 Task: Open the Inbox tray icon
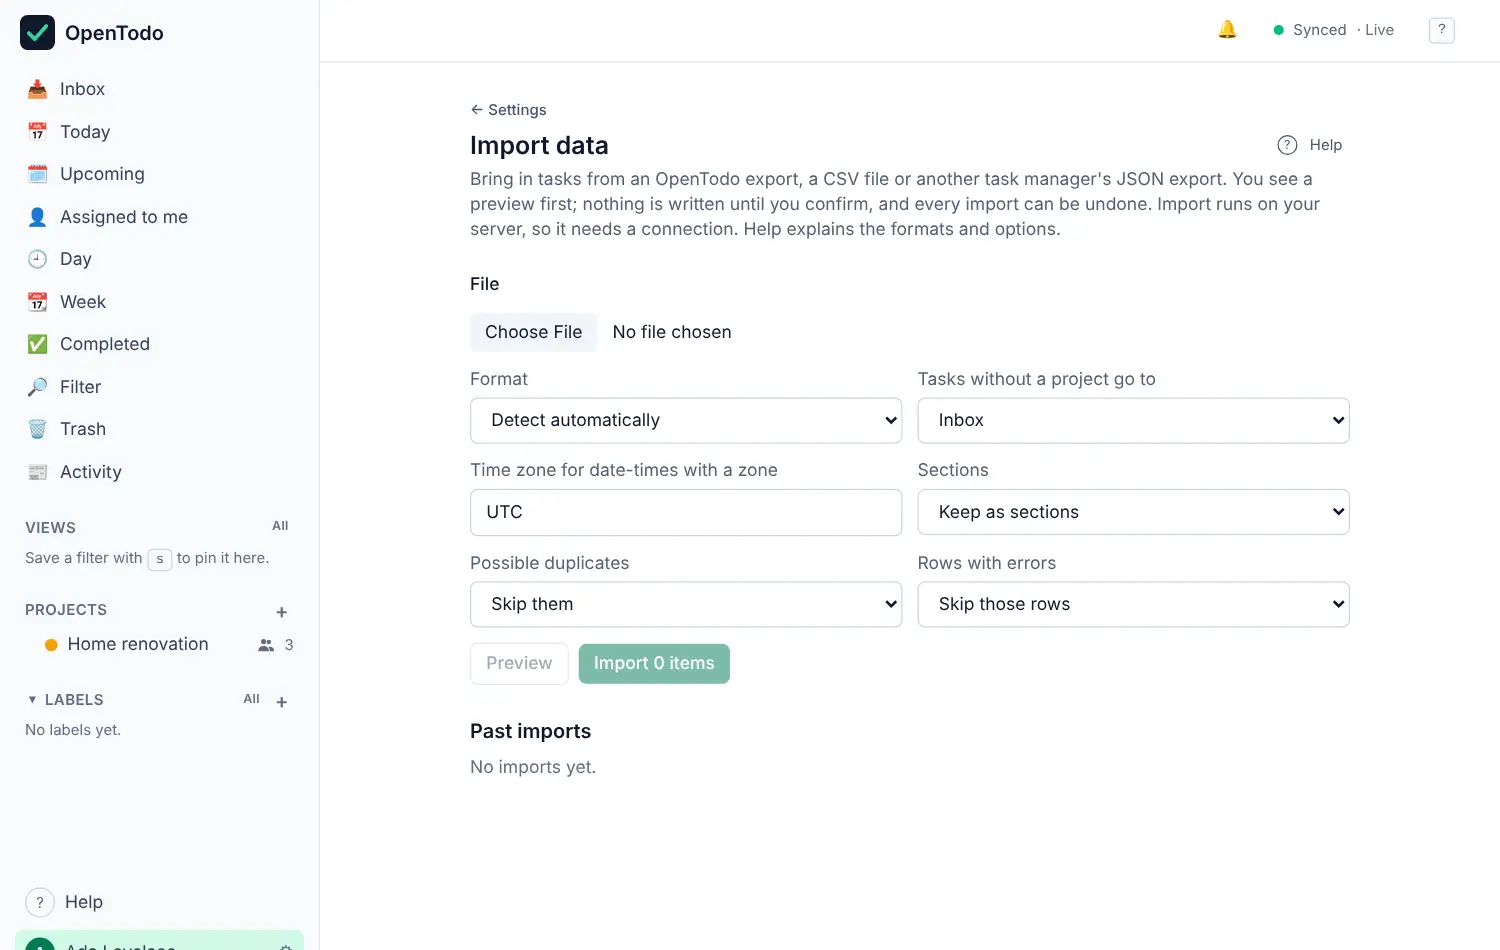point(37,89)
